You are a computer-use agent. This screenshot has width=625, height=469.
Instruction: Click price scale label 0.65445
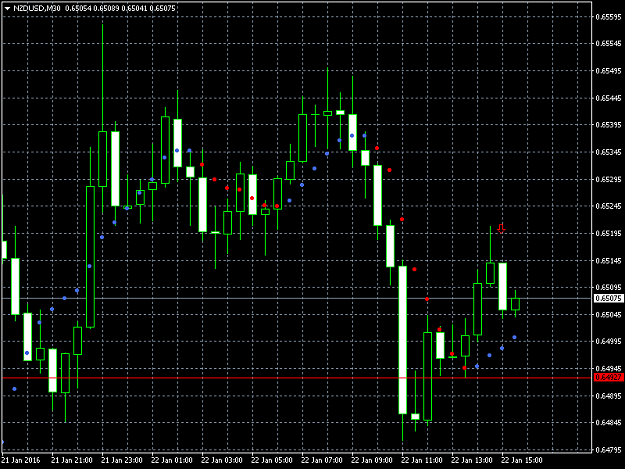click(x=608, y=98)
